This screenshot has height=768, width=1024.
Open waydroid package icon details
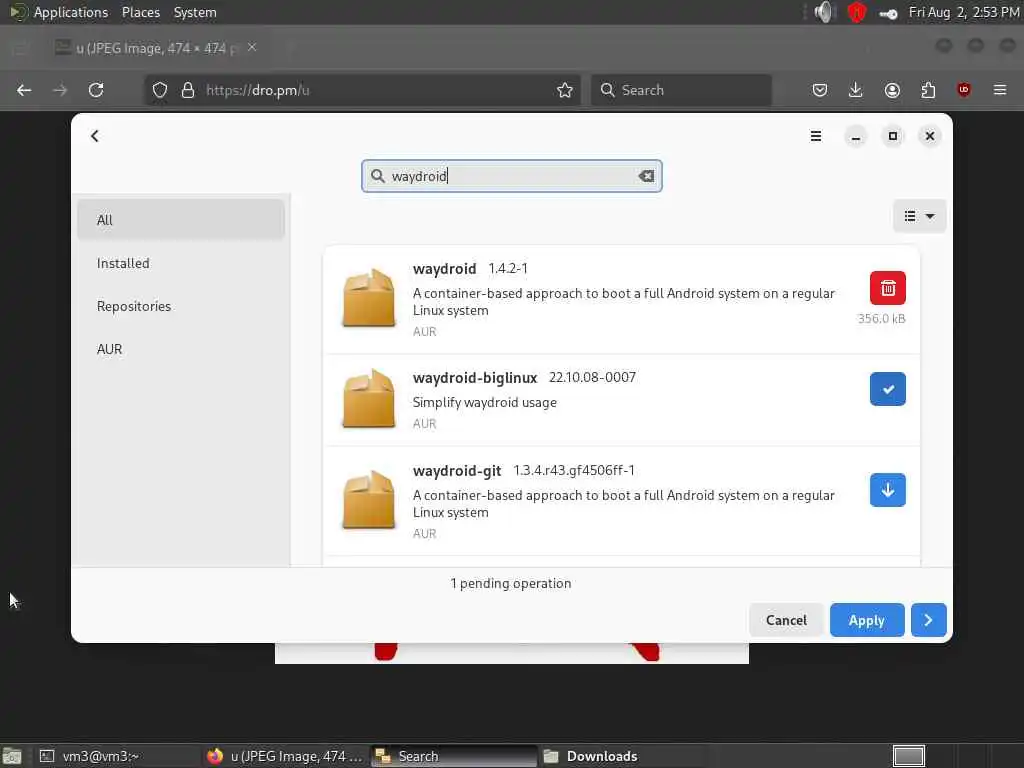[368, 298]
